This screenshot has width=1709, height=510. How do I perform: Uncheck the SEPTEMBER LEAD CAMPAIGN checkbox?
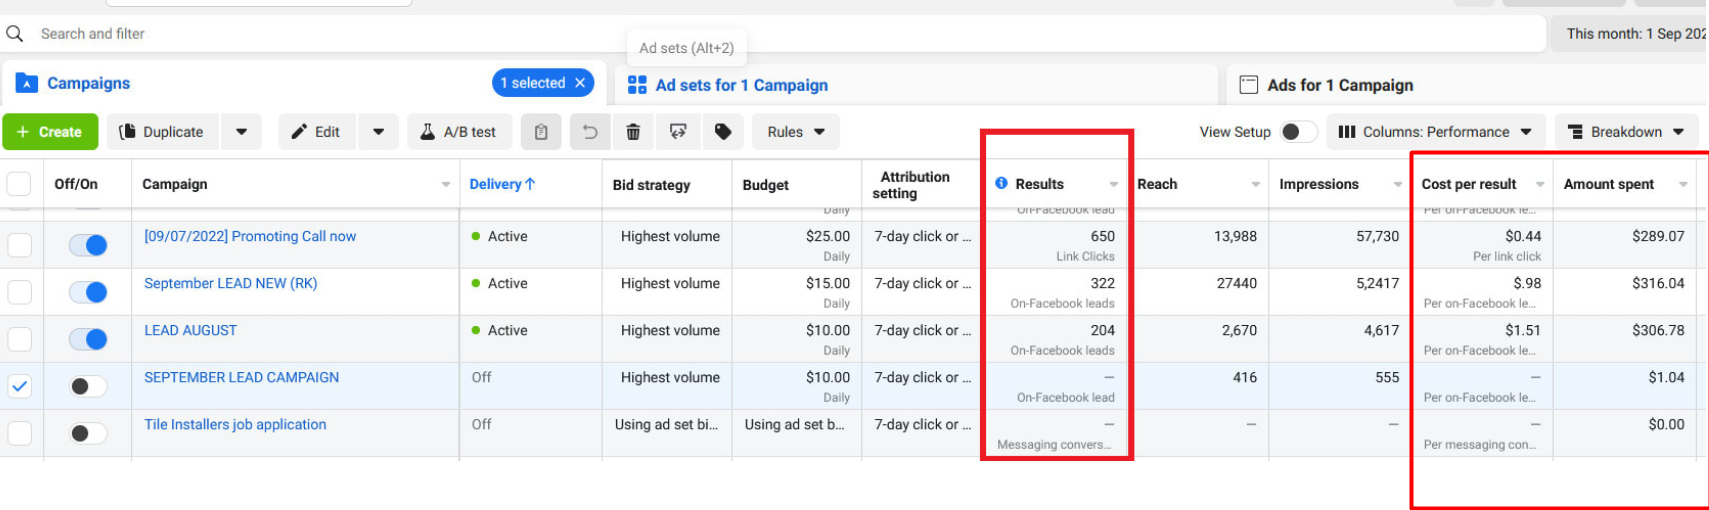[x=20, y=386]
